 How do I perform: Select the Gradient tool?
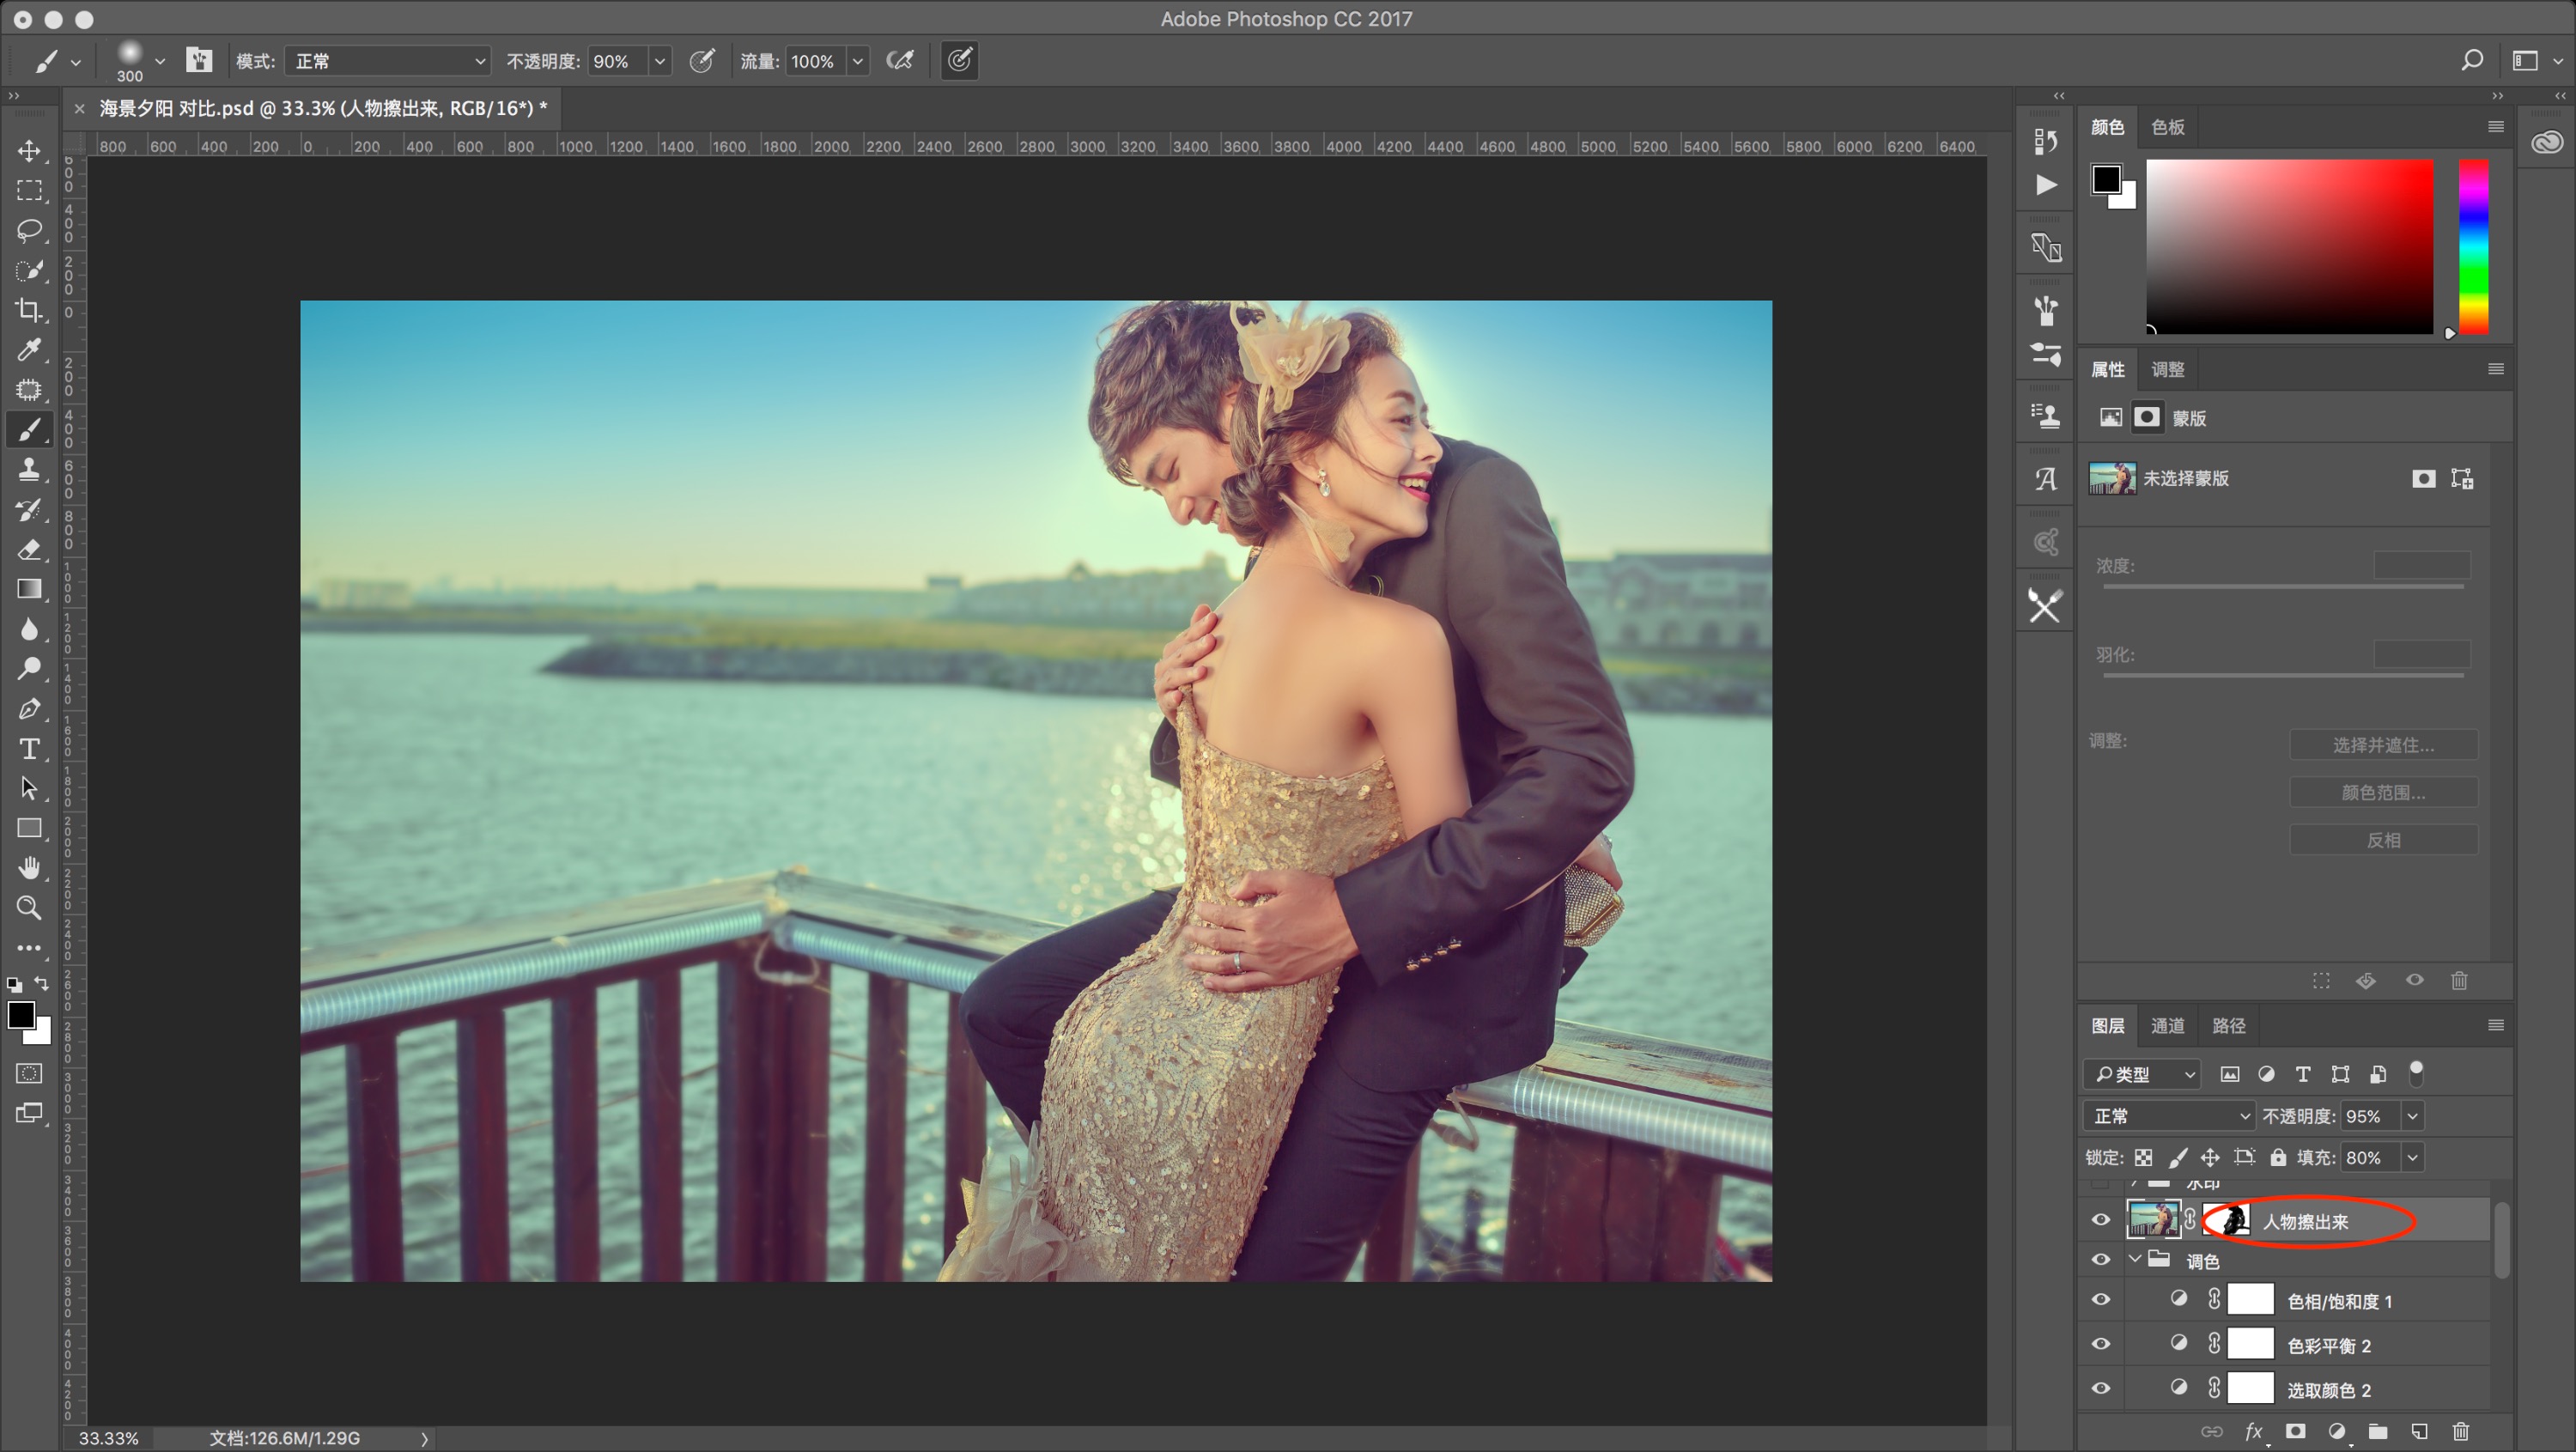tap(29, 589)
